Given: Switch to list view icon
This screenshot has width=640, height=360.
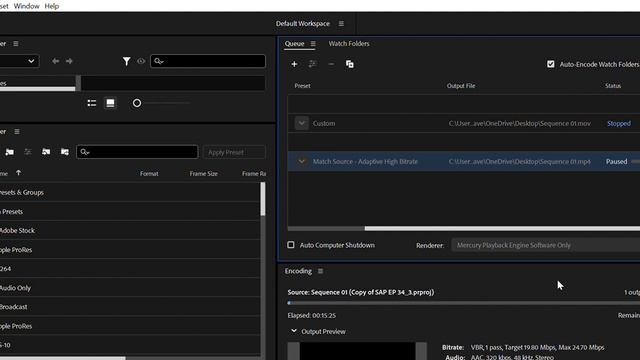Looking at the screenshot, I should [x=92, y=103].
